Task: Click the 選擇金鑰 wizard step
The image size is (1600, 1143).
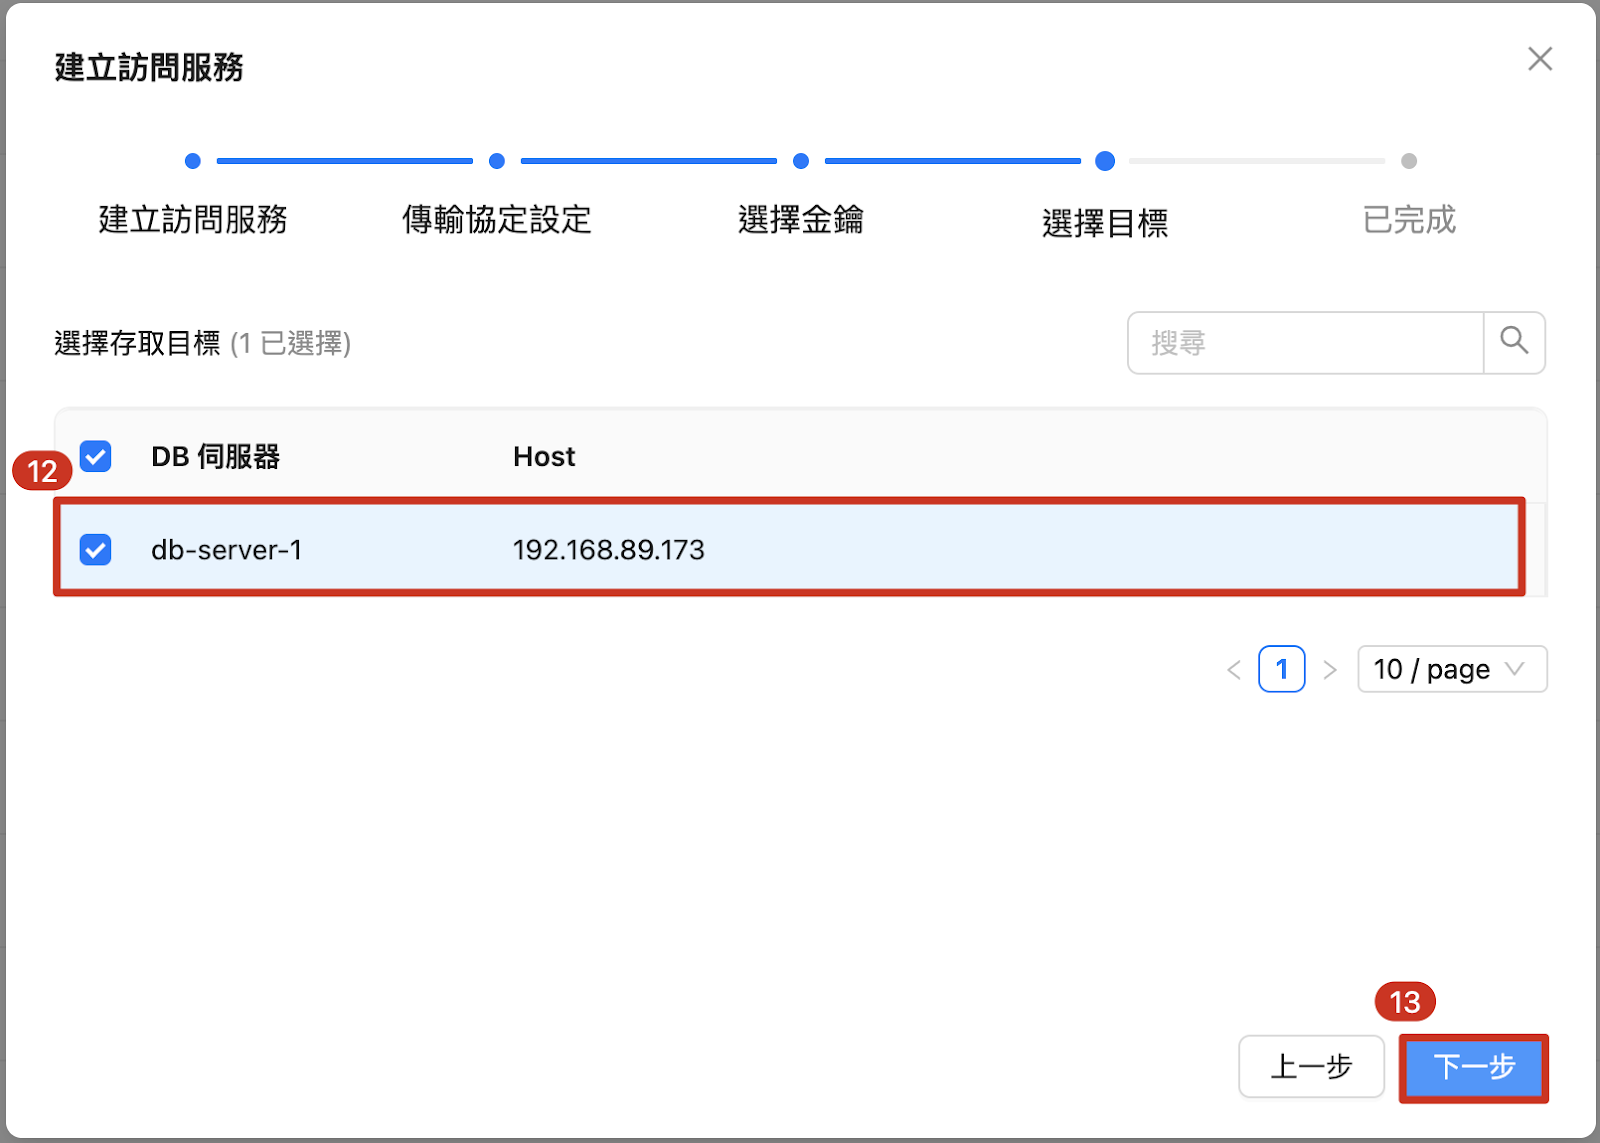Action: pyautogui.click(x=800, y=219)
